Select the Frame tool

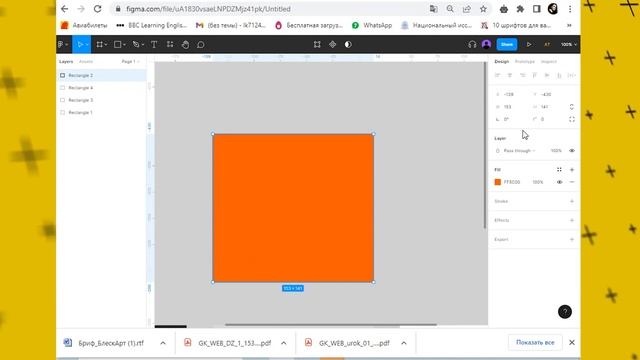click(x=99, y=44)
